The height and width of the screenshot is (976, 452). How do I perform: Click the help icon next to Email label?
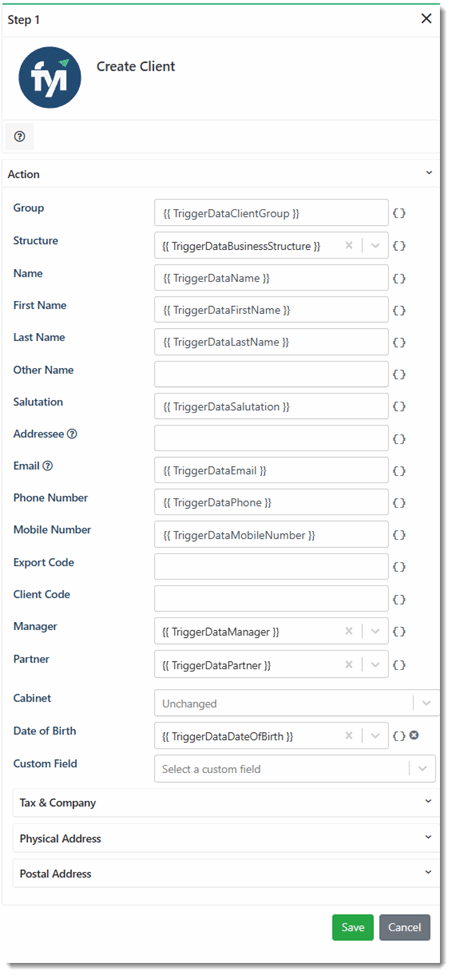tap(48, 466)
